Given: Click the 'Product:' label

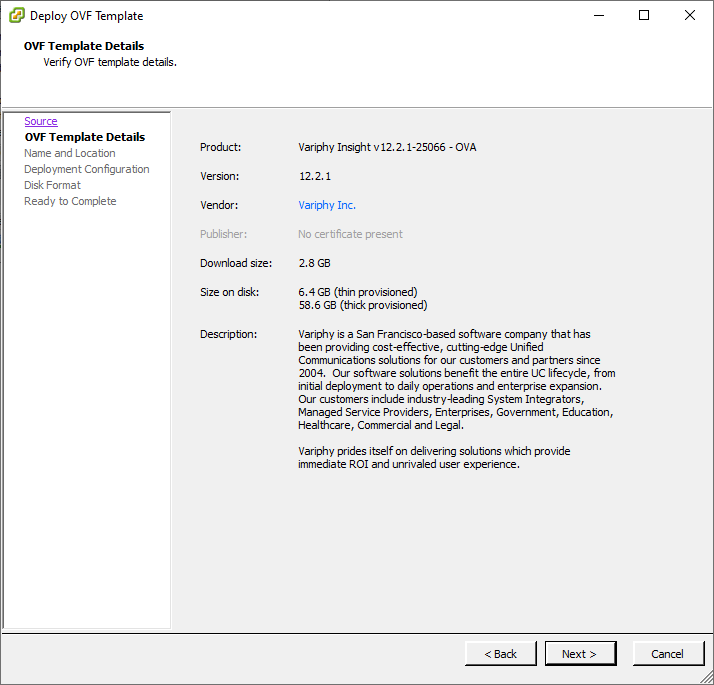Looking at the screenshot, I should click(x=220, y=147).
